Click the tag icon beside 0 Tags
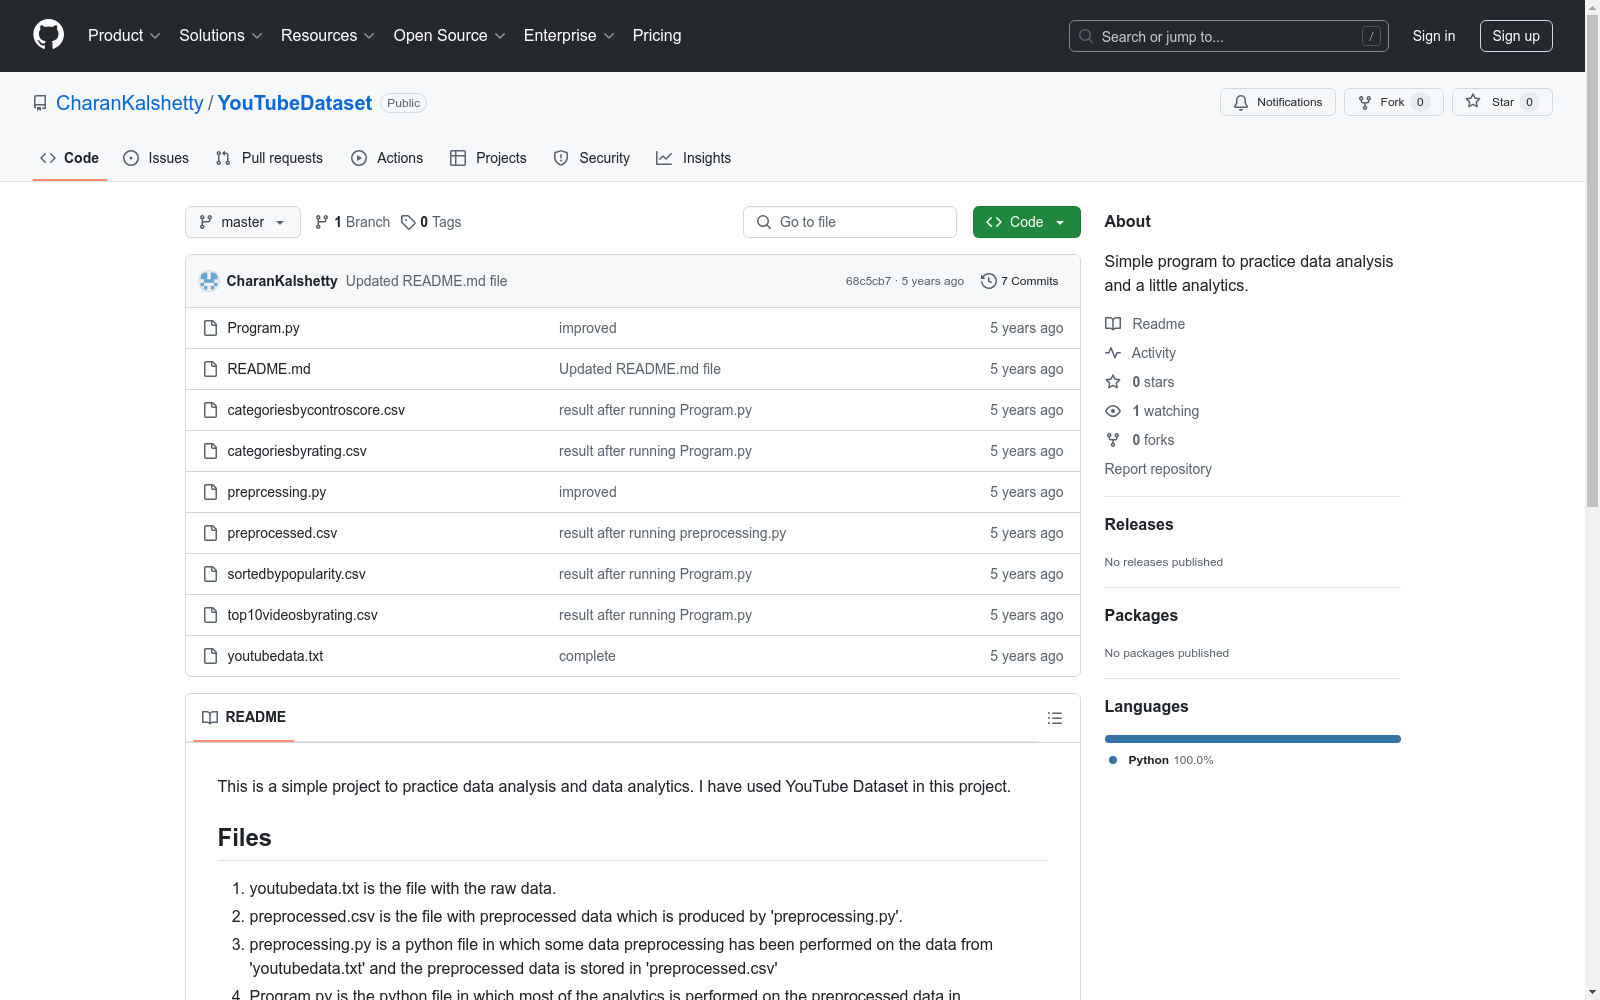The height and width of the screenshot is (1000, 1600). click(x=408, y=222)
